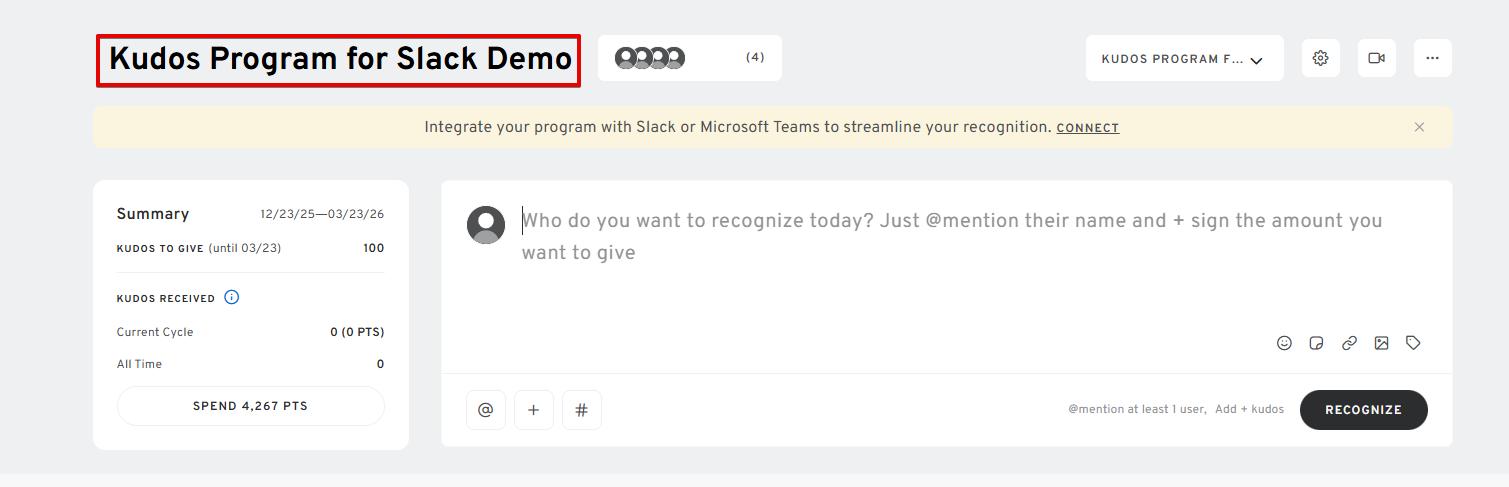This screenshot has height=487, width=1509.
Task: Insert a link into the message
Action: click(x=1349, y=343)
